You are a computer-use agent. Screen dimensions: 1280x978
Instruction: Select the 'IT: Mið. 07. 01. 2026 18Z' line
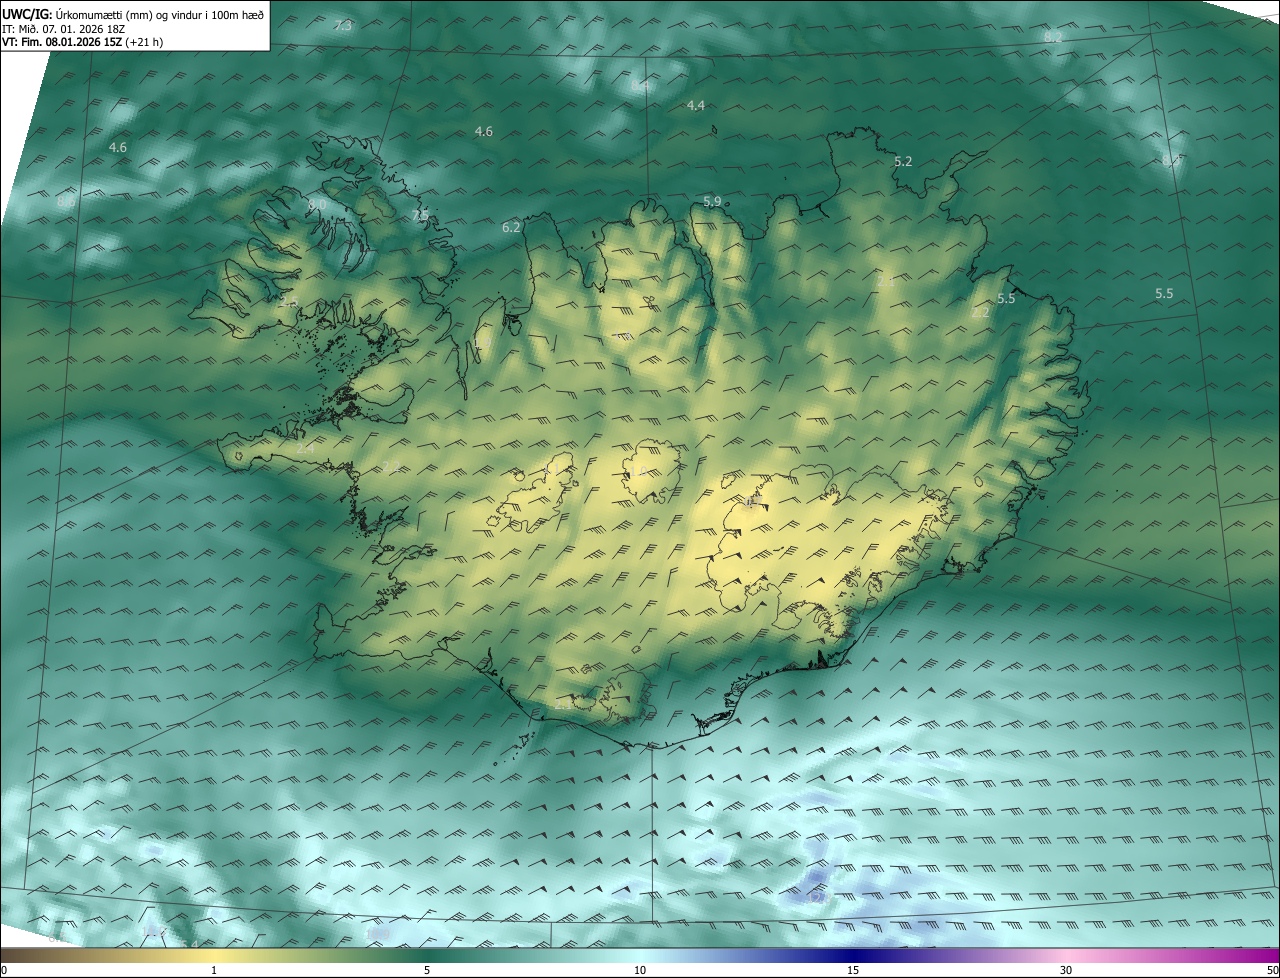click(63, 29)
